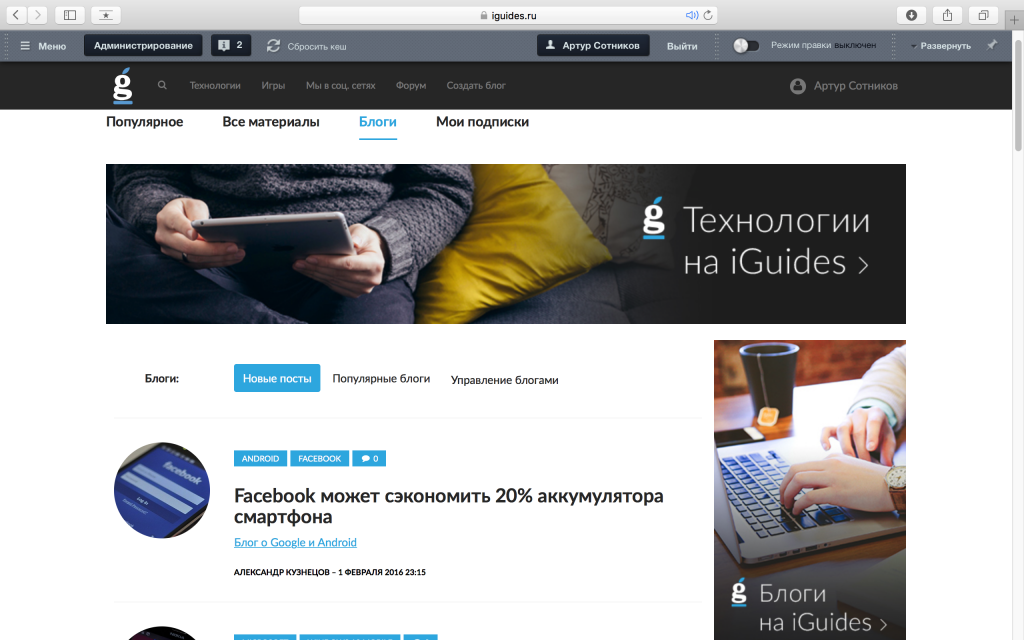The height and width of the screenshot is (640, 1024).
Task: Open Top Sites star button
Action: point(106,14)
